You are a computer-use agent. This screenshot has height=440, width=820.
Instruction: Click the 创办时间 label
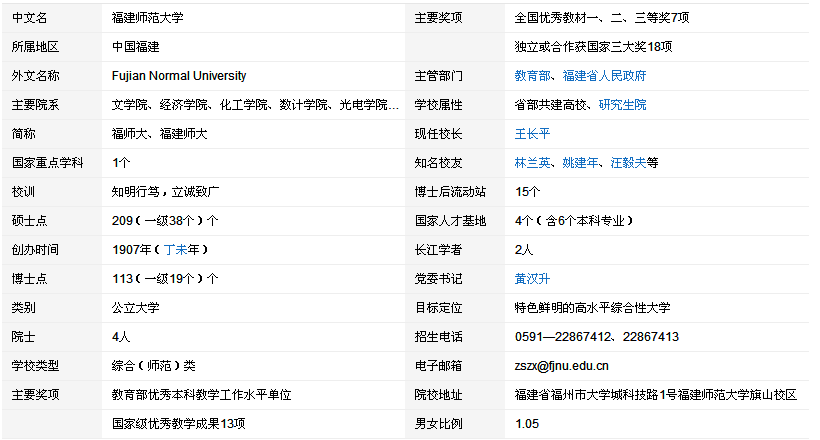pos(36,250)
